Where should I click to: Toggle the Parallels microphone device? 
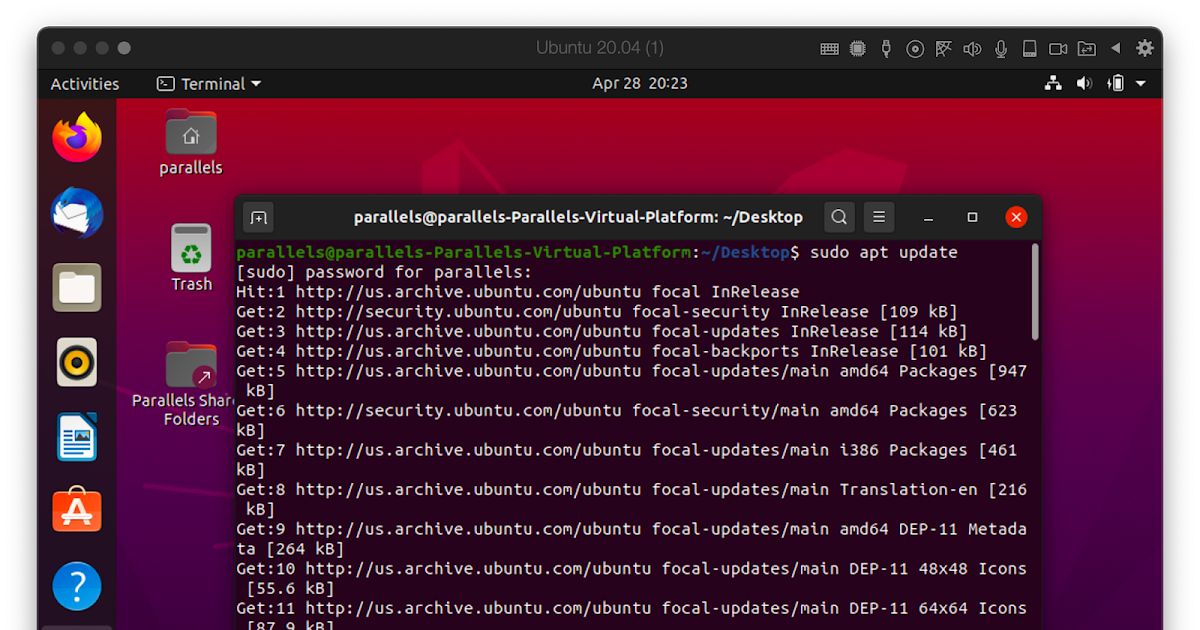pyautogui.click(x=1001, y=47)
